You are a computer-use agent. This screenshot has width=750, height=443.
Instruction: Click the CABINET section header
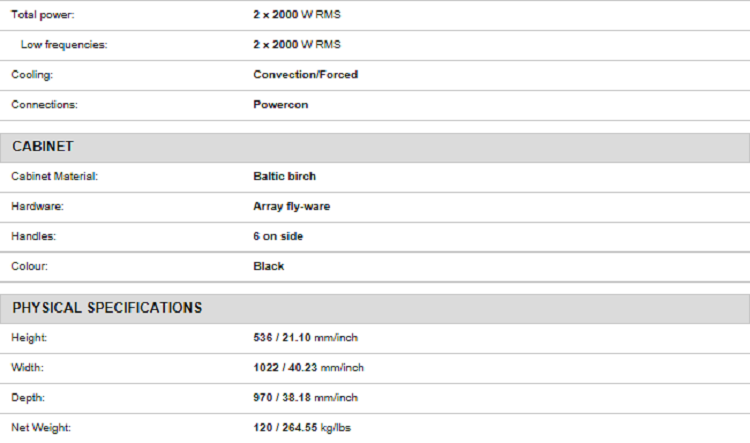tap(43, 147)
